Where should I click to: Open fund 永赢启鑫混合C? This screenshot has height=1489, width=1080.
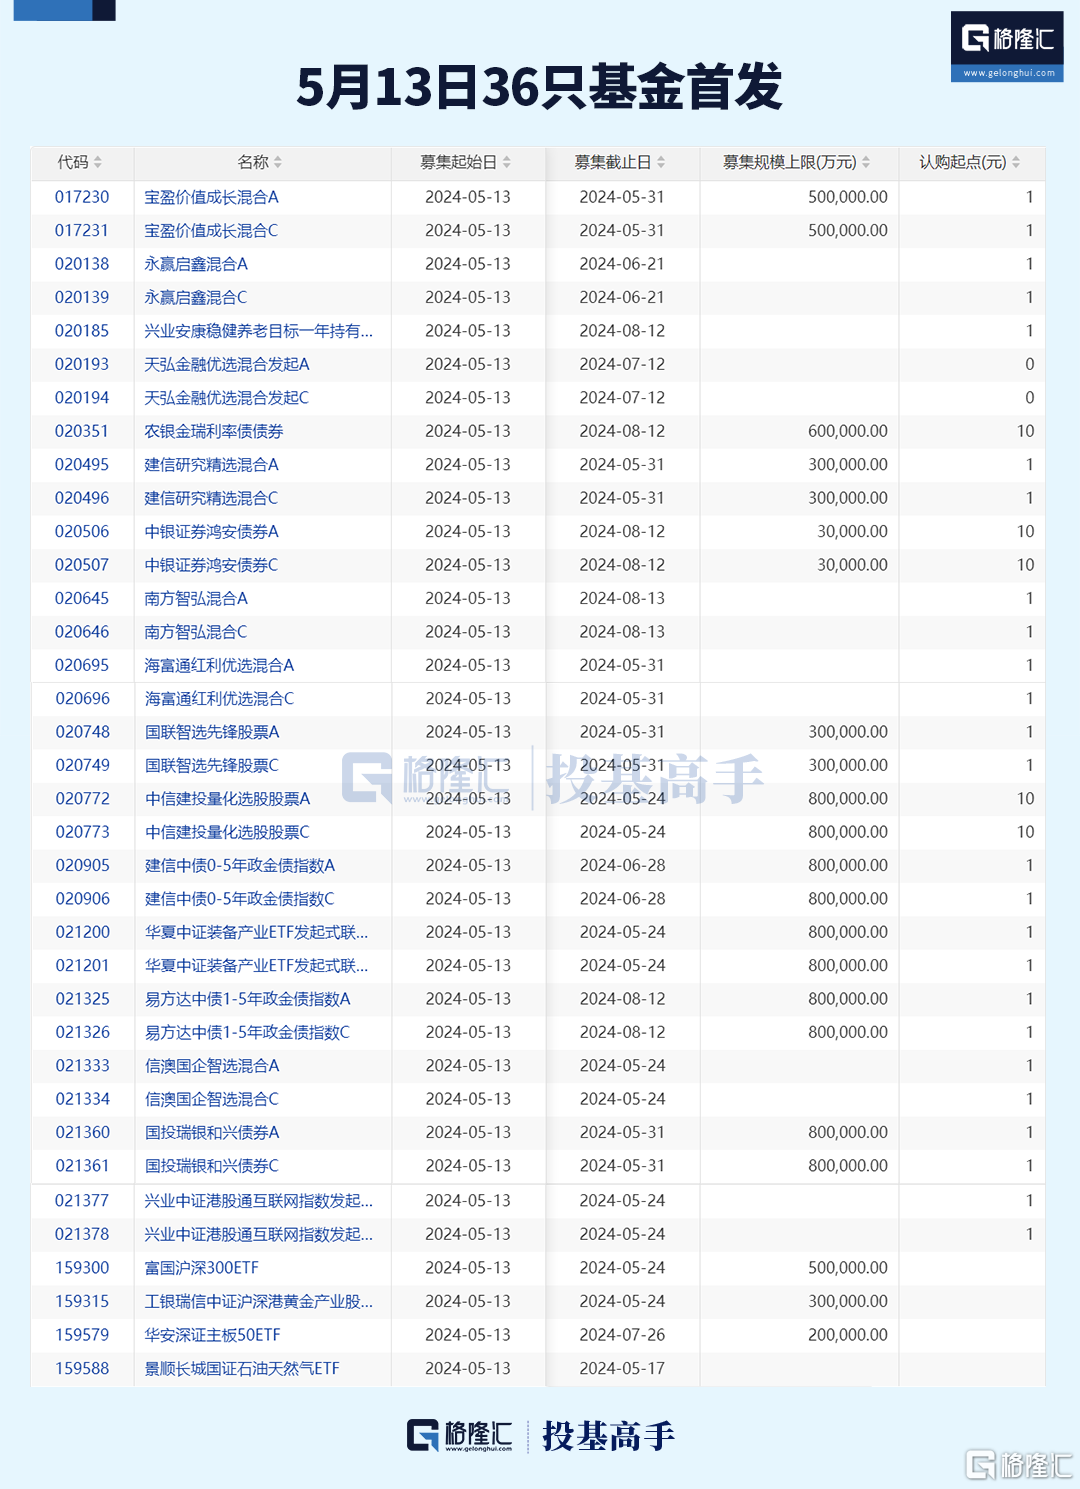click(x=196, y=297)
